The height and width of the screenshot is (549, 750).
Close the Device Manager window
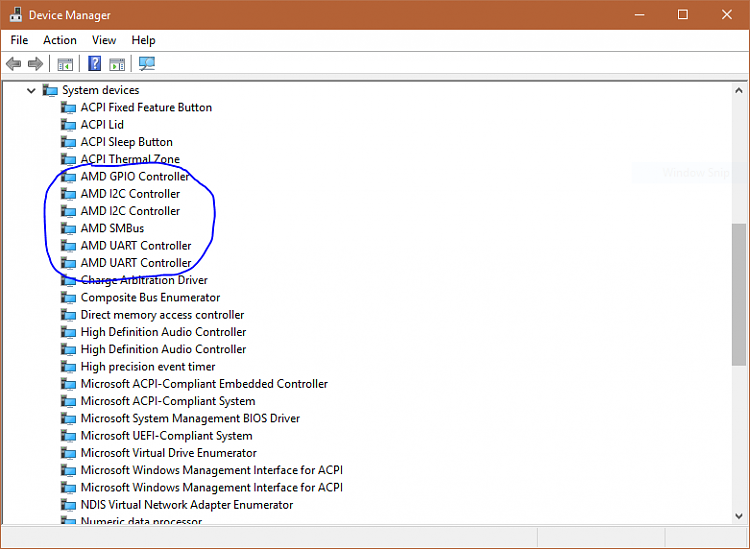[727, 15]
